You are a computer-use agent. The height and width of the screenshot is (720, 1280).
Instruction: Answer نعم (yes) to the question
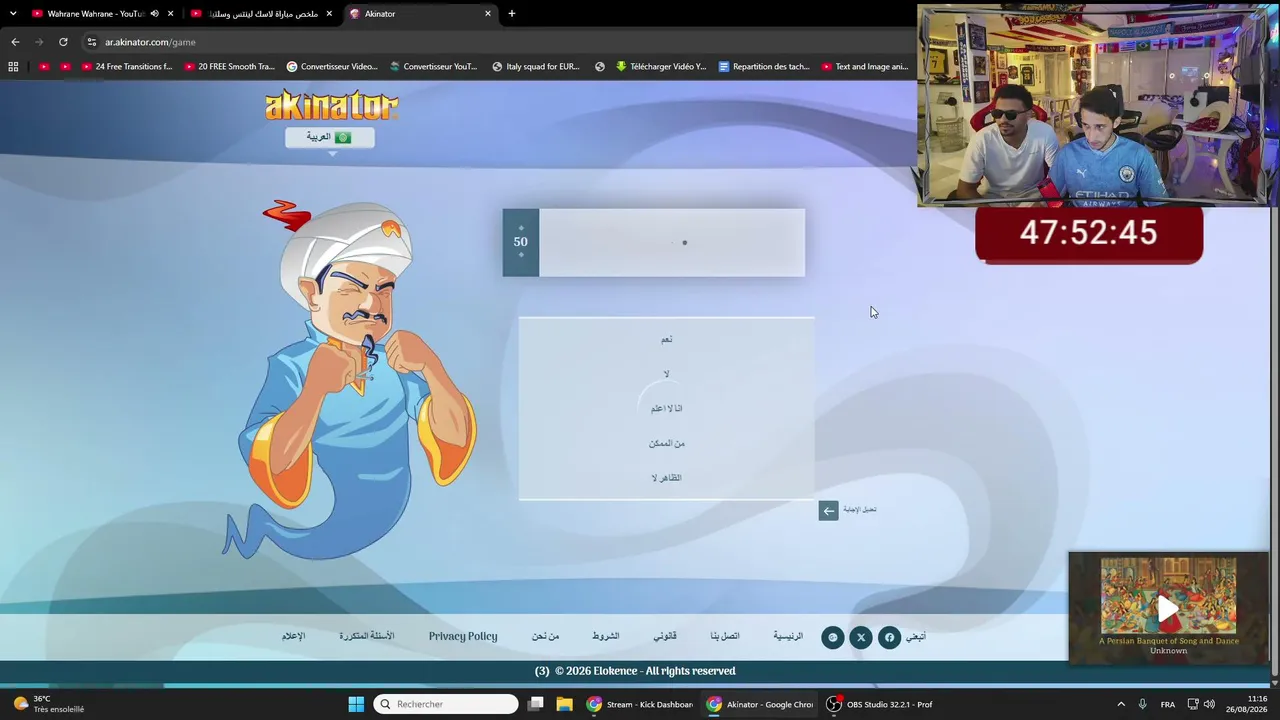point(666,339)
